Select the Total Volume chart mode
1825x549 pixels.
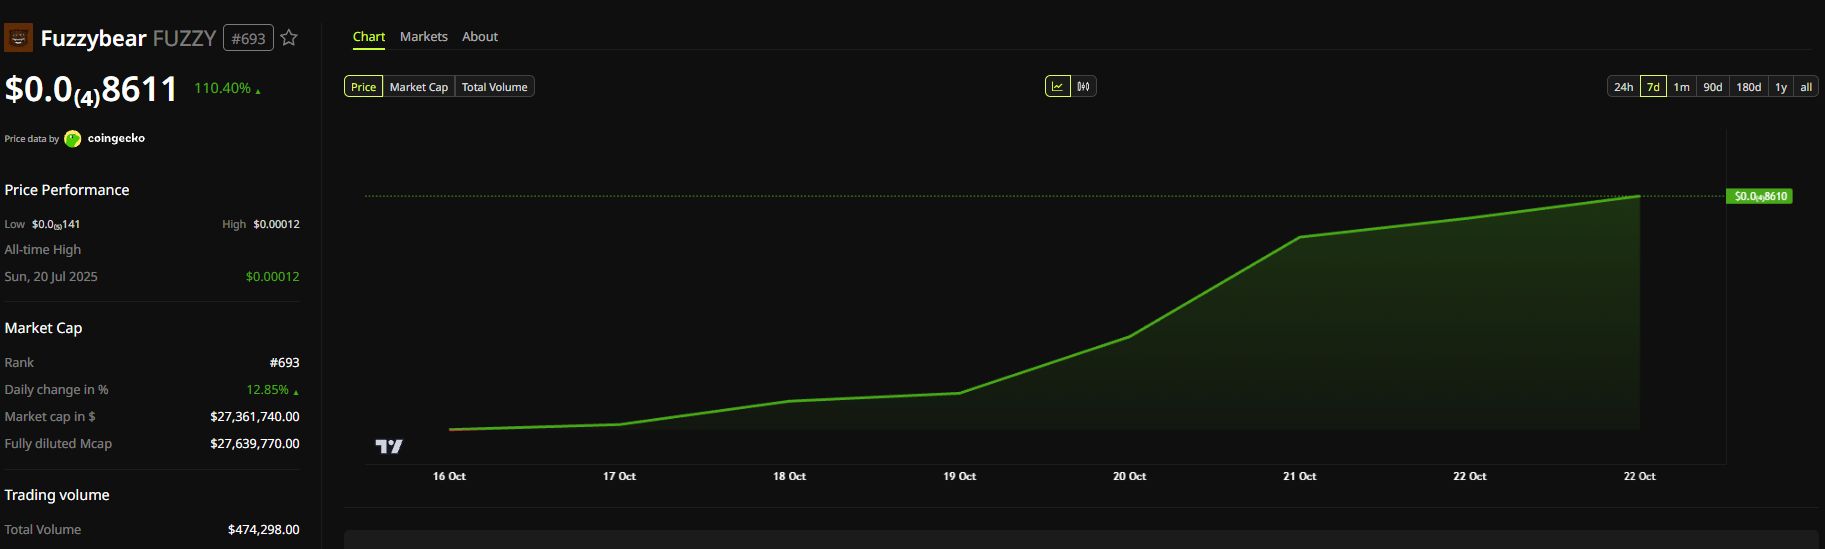pos(495,87)
